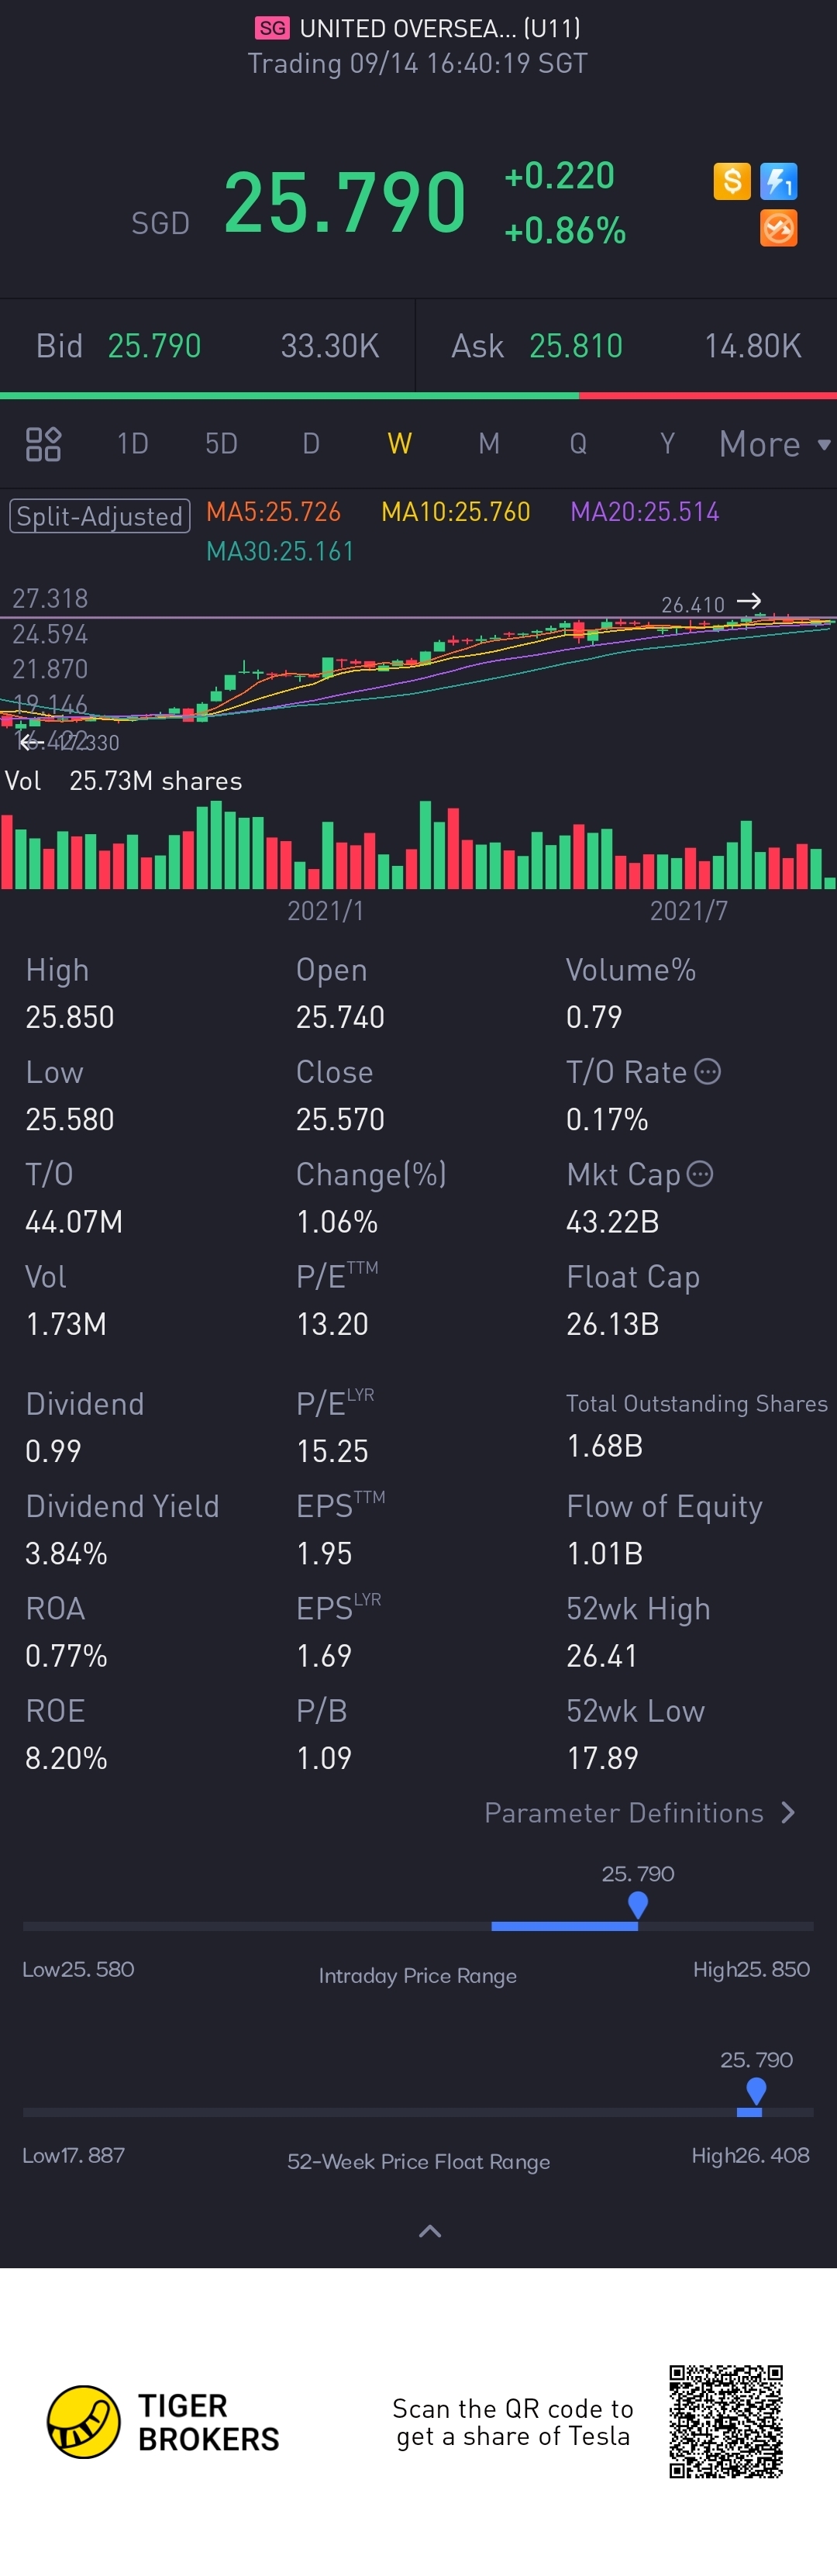Tap the Tesla share QR code
The width and height of the screenshot is (837, 2576).
coord(725,2421)
